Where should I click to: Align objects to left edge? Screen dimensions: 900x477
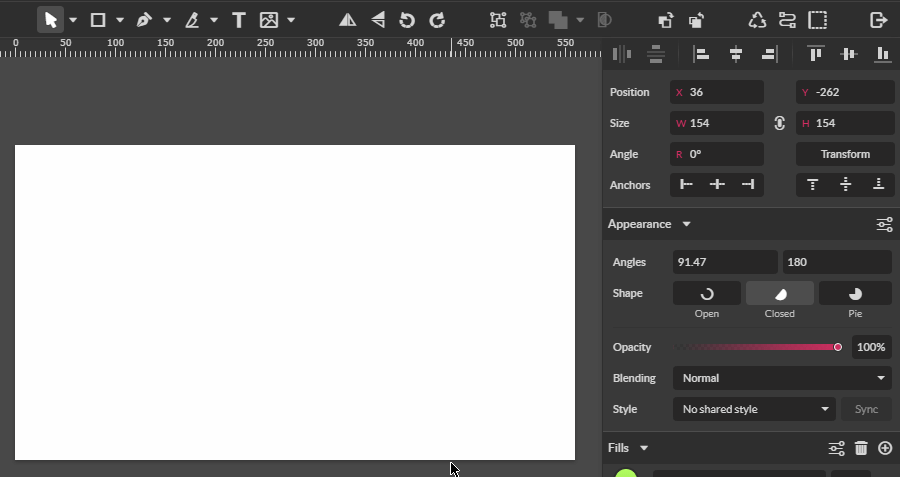[x=701, y=54]
